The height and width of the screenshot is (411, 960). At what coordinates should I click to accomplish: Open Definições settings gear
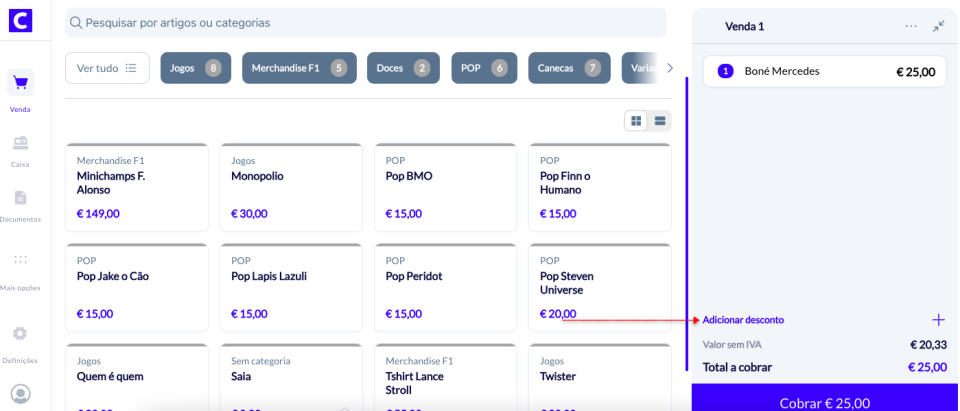20,340
